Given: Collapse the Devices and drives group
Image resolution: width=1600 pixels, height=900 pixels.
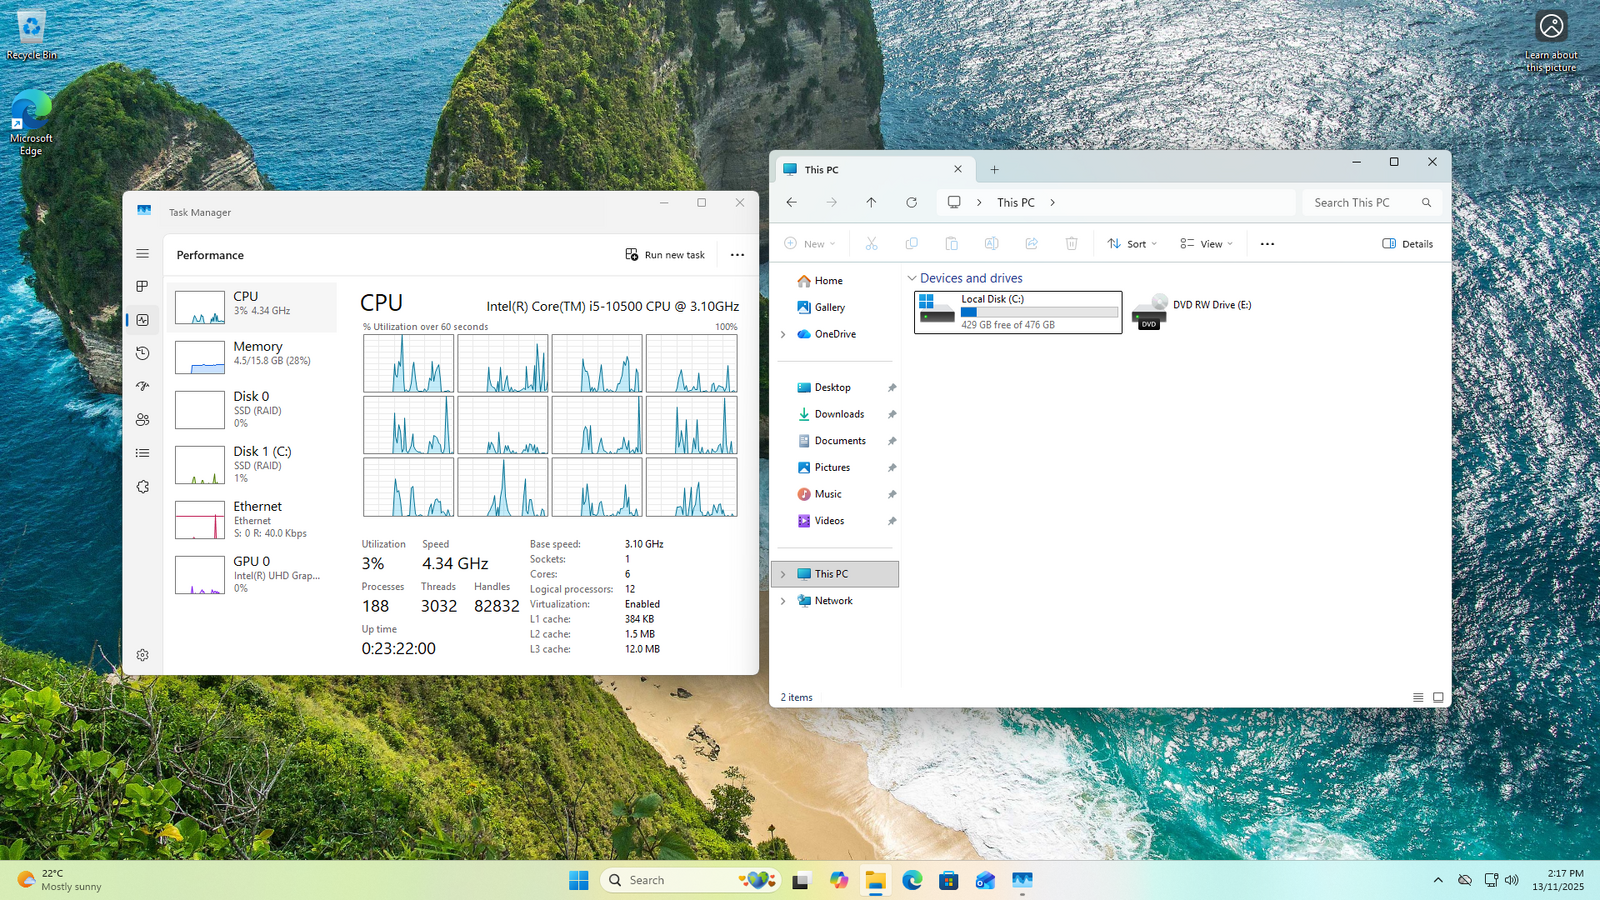Looking at the screenshot, I should coord(911,278).
